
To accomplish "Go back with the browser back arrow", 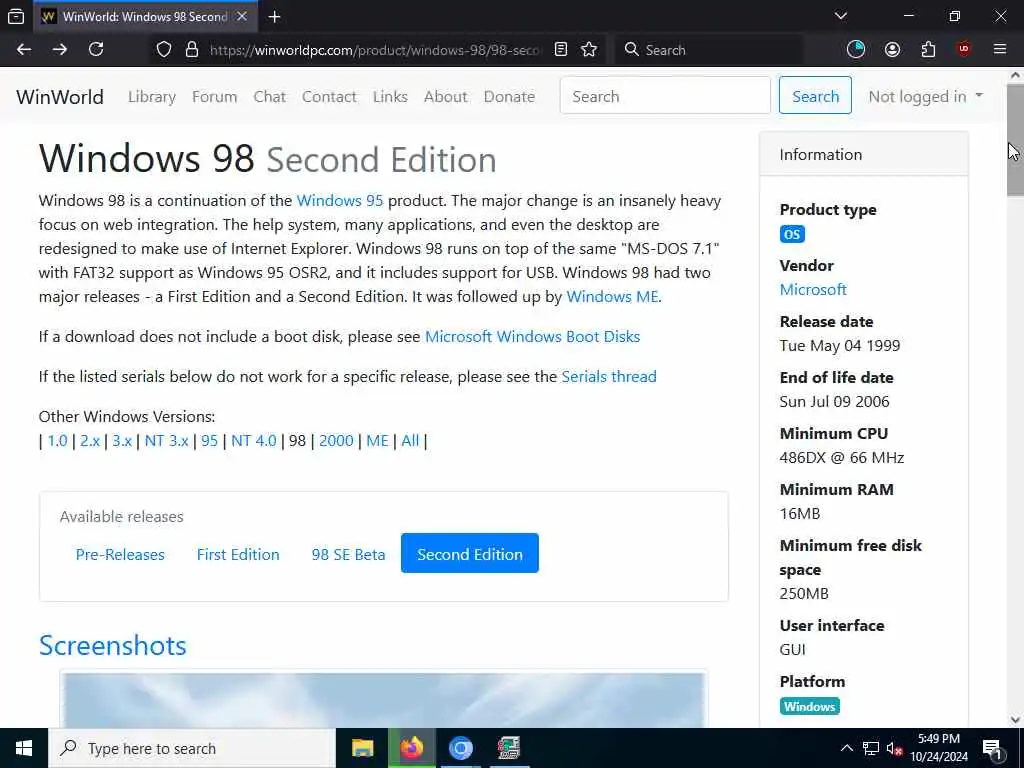I will (24, 50).
